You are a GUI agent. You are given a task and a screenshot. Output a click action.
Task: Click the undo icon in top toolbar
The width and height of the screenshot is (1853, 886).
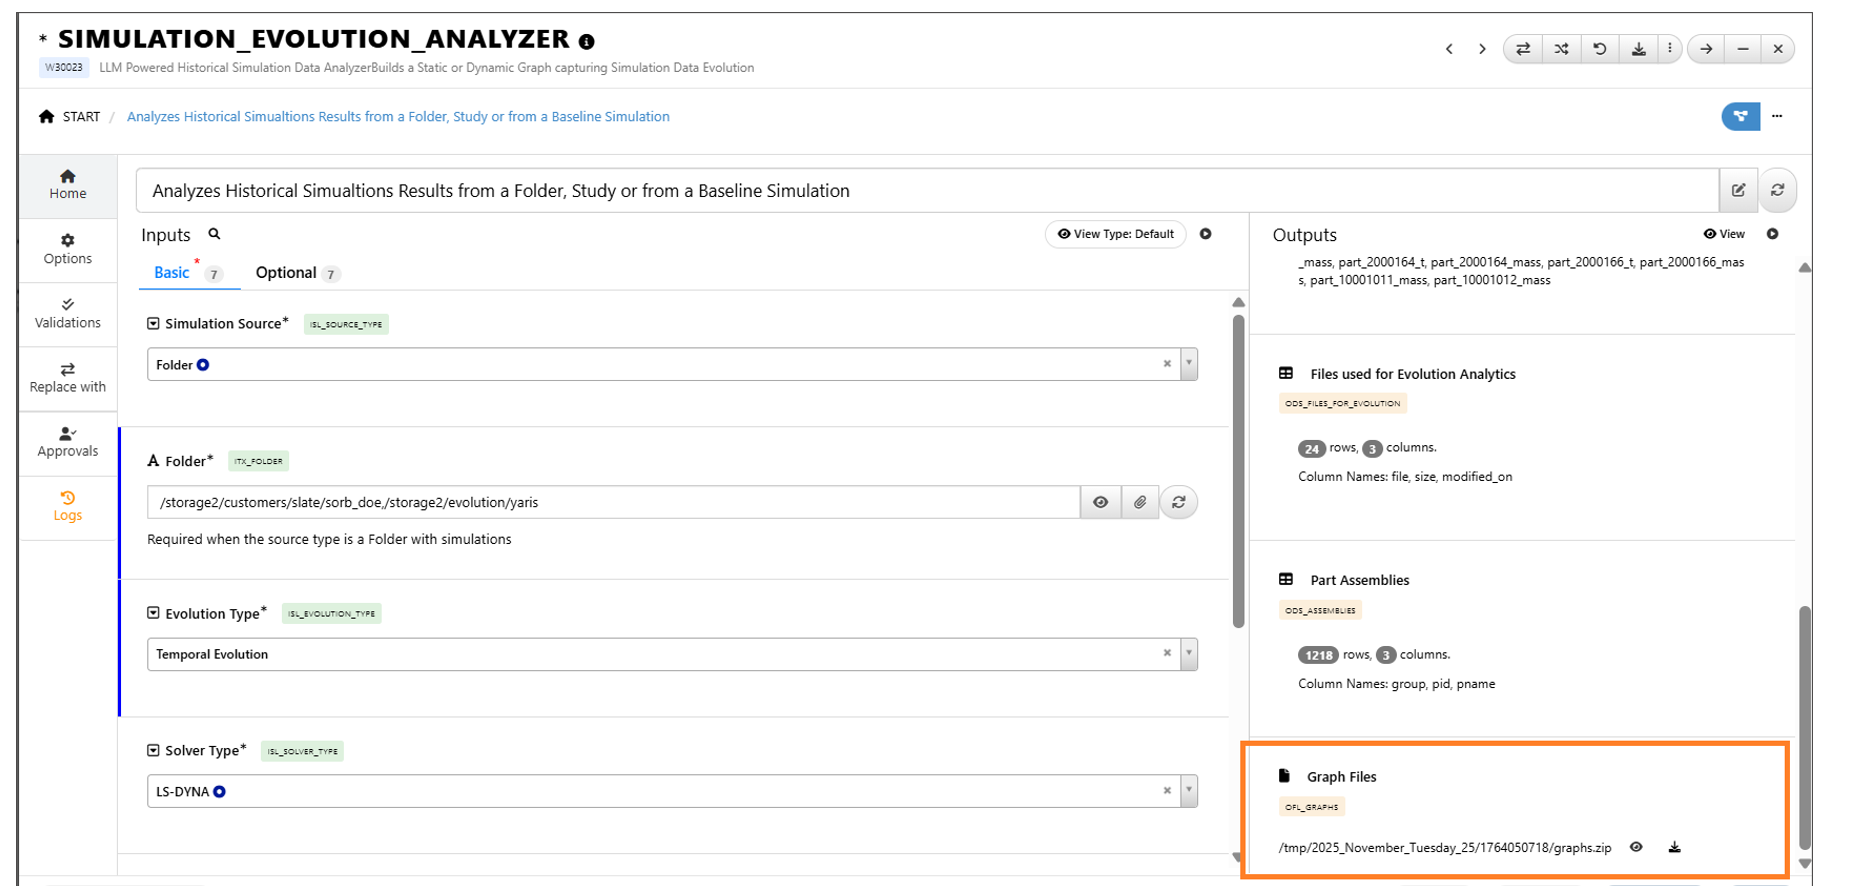pyautogui.click(x=1600, y=49)
